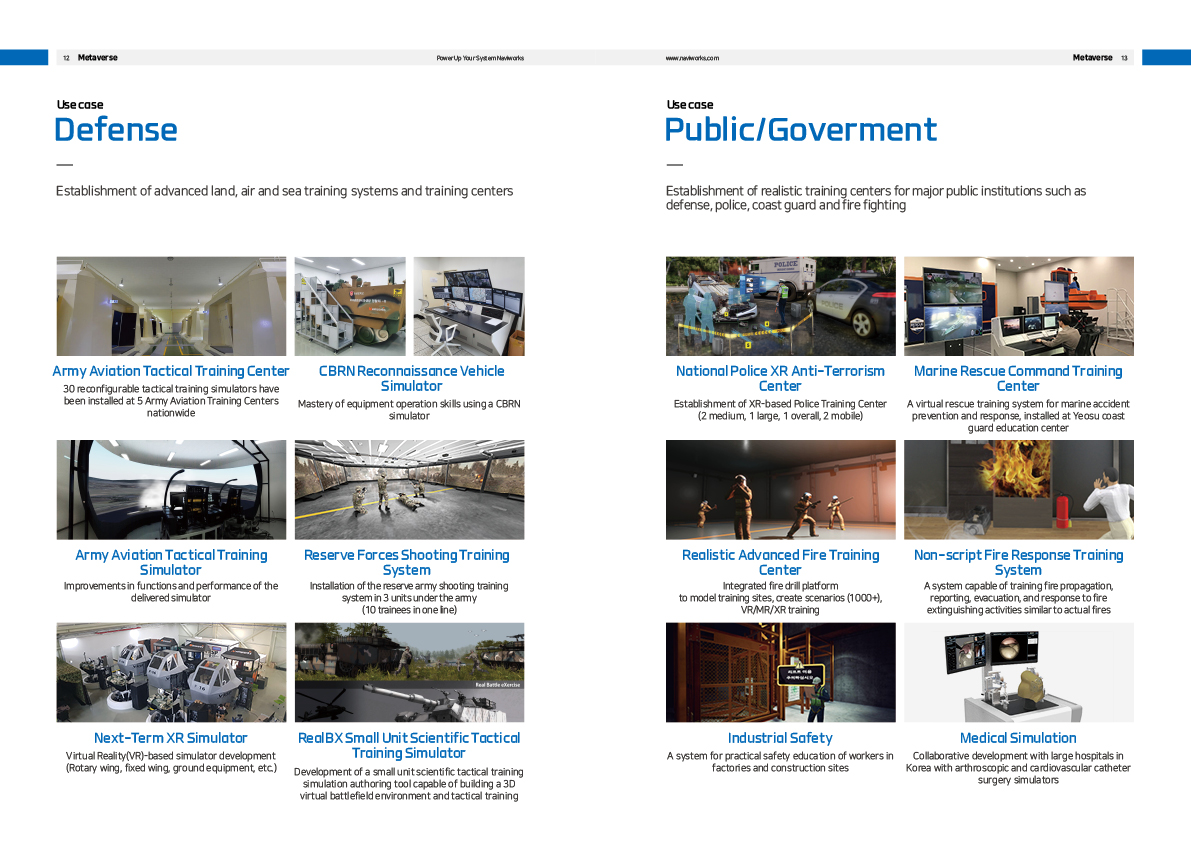Open the "Next-Term XR Simulator" heading
1191x842 pixels.
[x=171, y=738]
